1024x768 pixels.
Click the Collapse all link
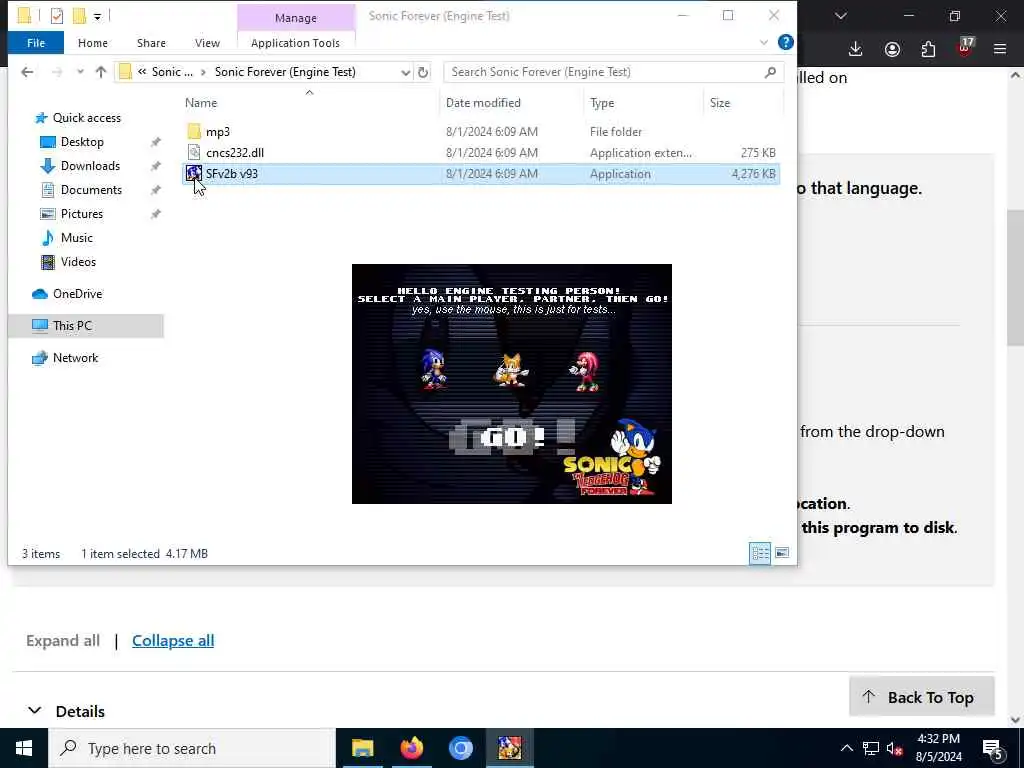pyautogui.click(x=173, y=641)
